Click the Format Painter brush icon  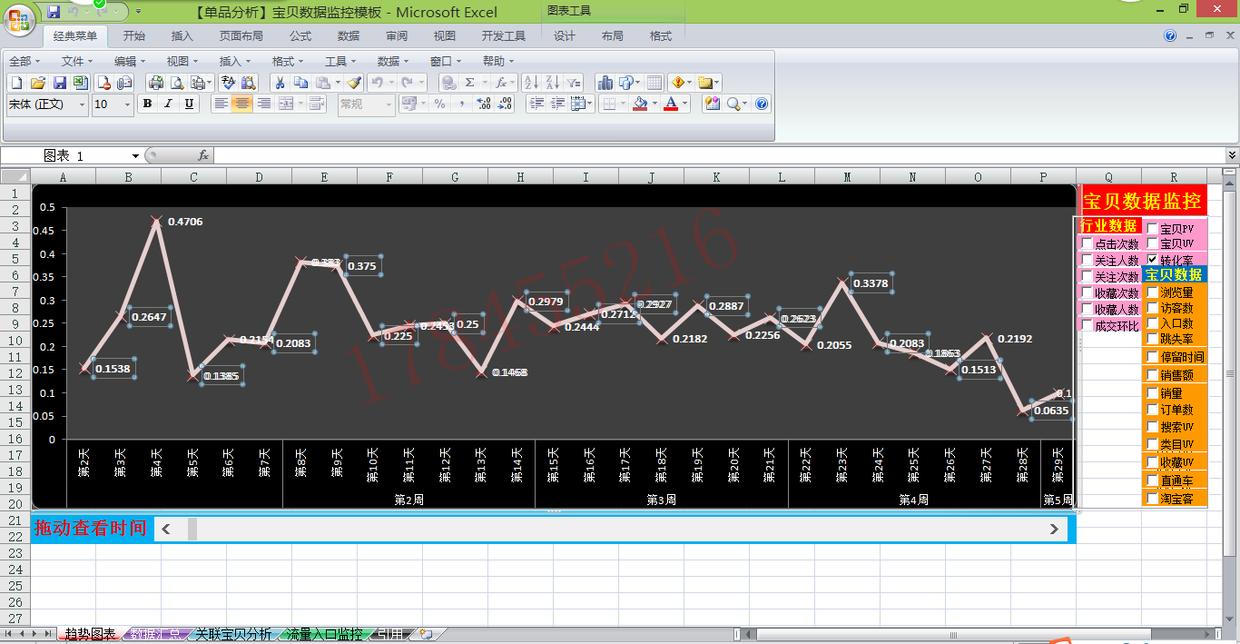(353, 82)
